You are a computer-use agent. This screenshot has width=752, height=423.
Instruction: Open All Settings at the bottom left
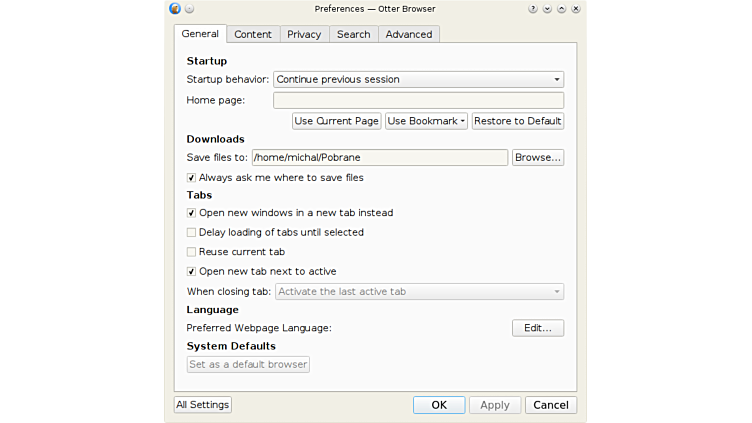click(x=203, y=405)
